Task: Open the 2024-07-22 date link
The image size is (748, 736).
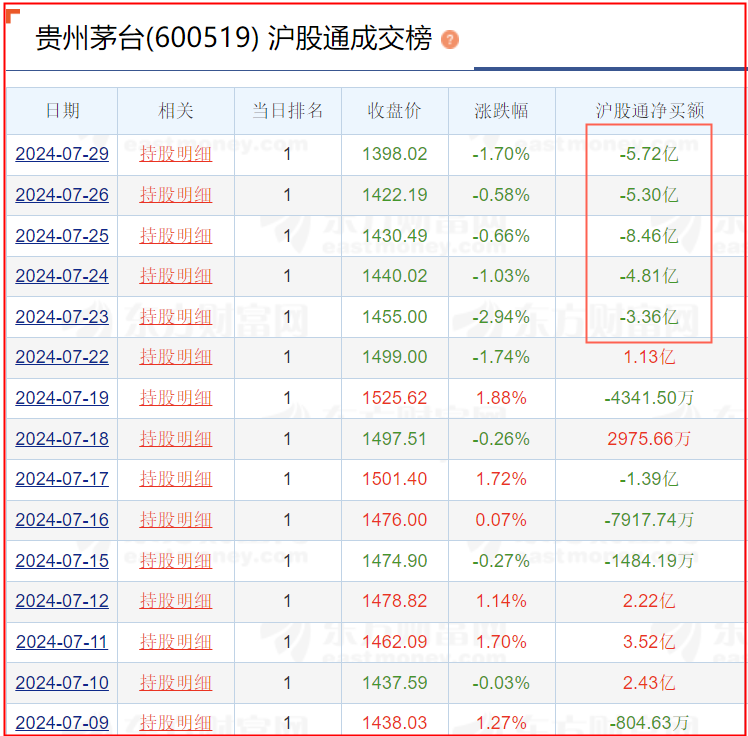Action: click(62, 357)
